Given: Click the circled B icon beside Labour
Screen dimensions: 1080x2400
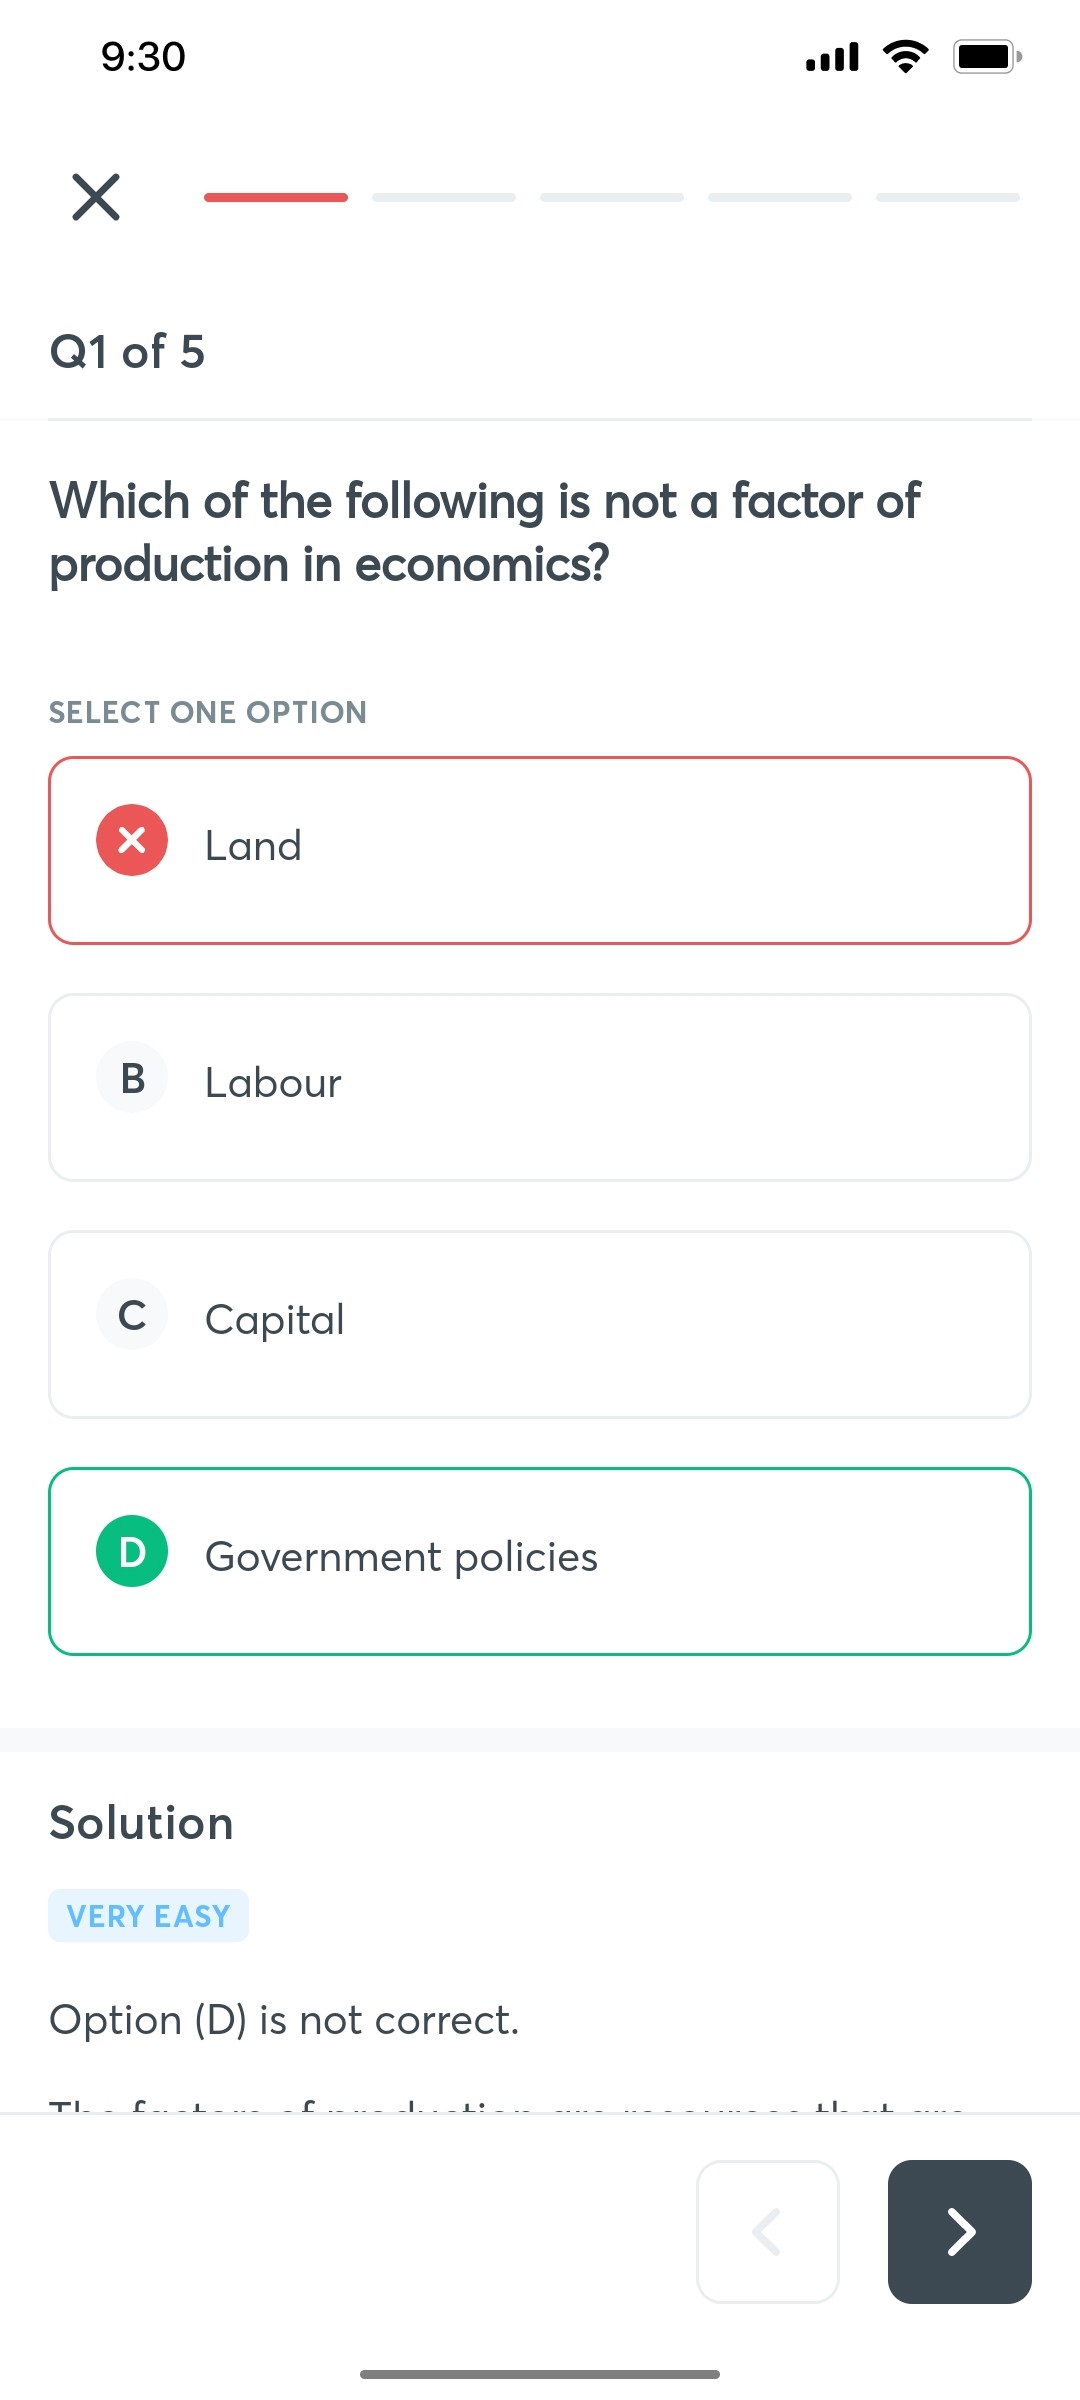Looking at the screenshot, I should pyautogui.click(x=131, y=1076).
